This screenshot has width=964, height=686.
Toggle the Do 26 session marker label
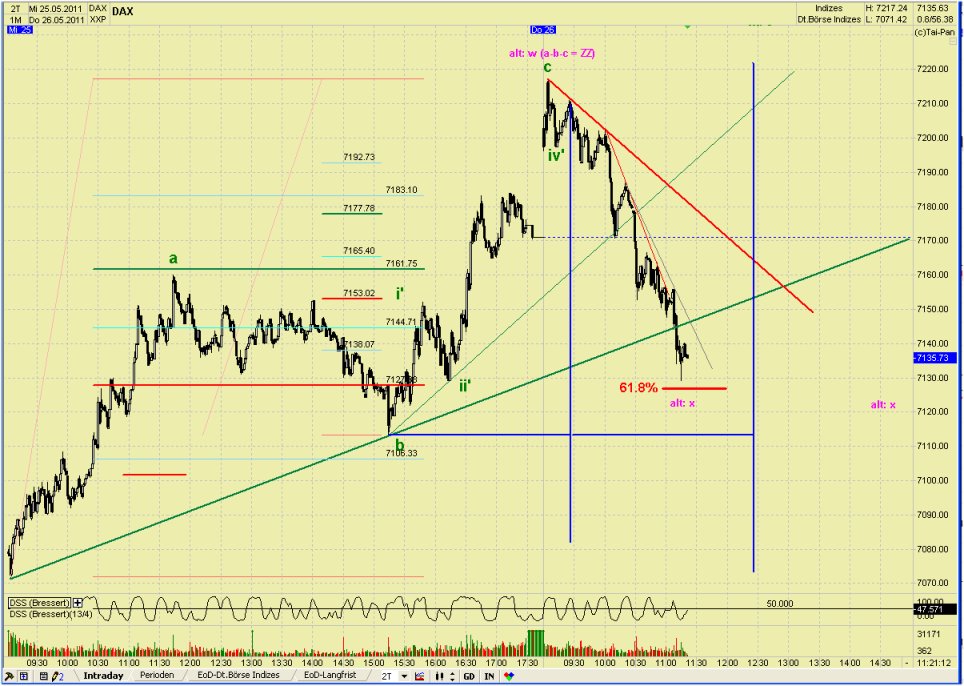pyautogui.click(x=541, y=29)
